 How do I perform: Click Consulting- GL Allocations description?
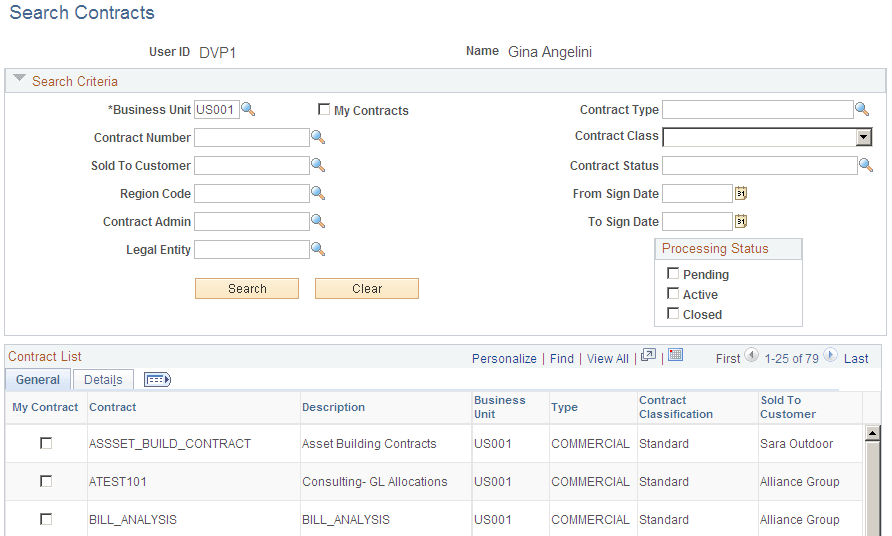click(x=374, y=481)
